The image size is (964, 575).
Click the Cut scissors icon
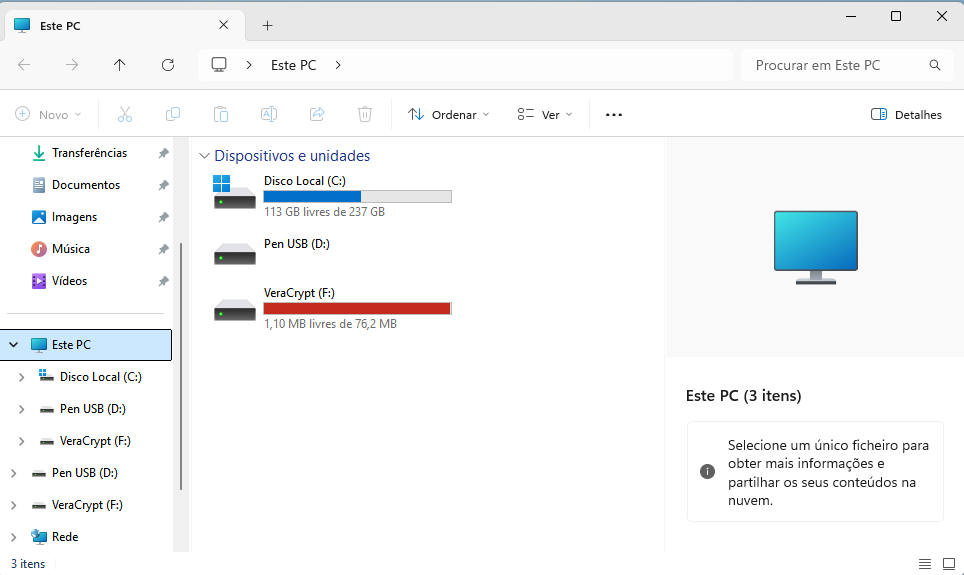click(x=125, y=115)
